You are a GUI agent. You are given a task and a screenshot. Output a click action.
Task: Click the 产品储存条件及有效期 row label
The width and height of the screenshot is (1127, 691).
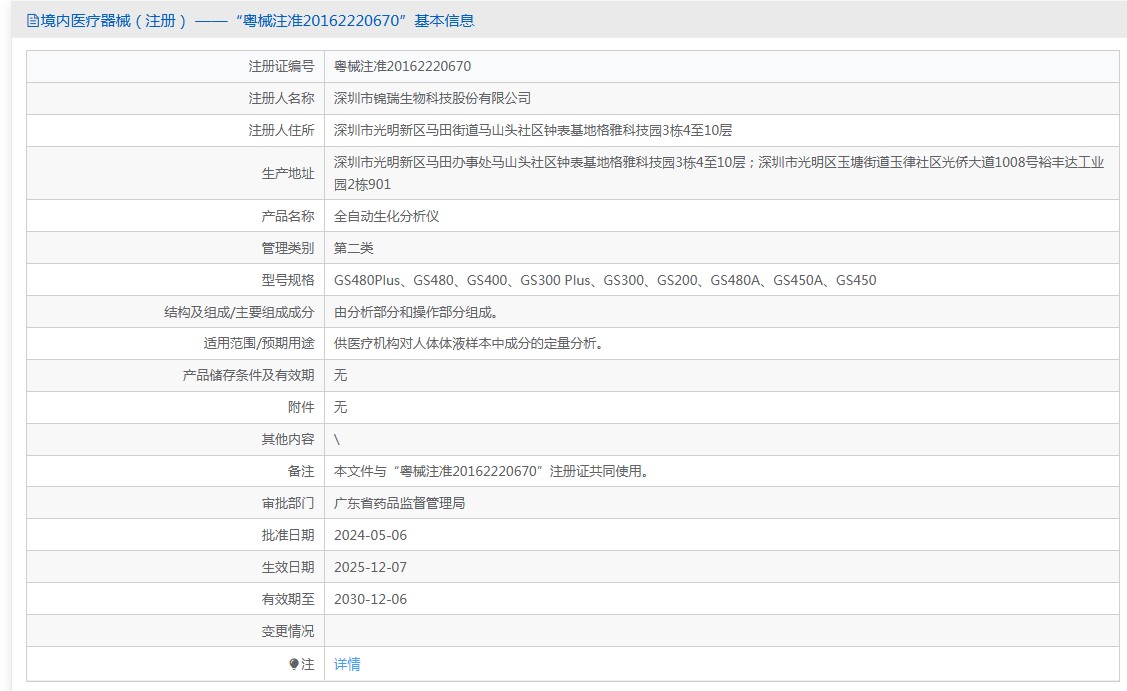(248, 376)
